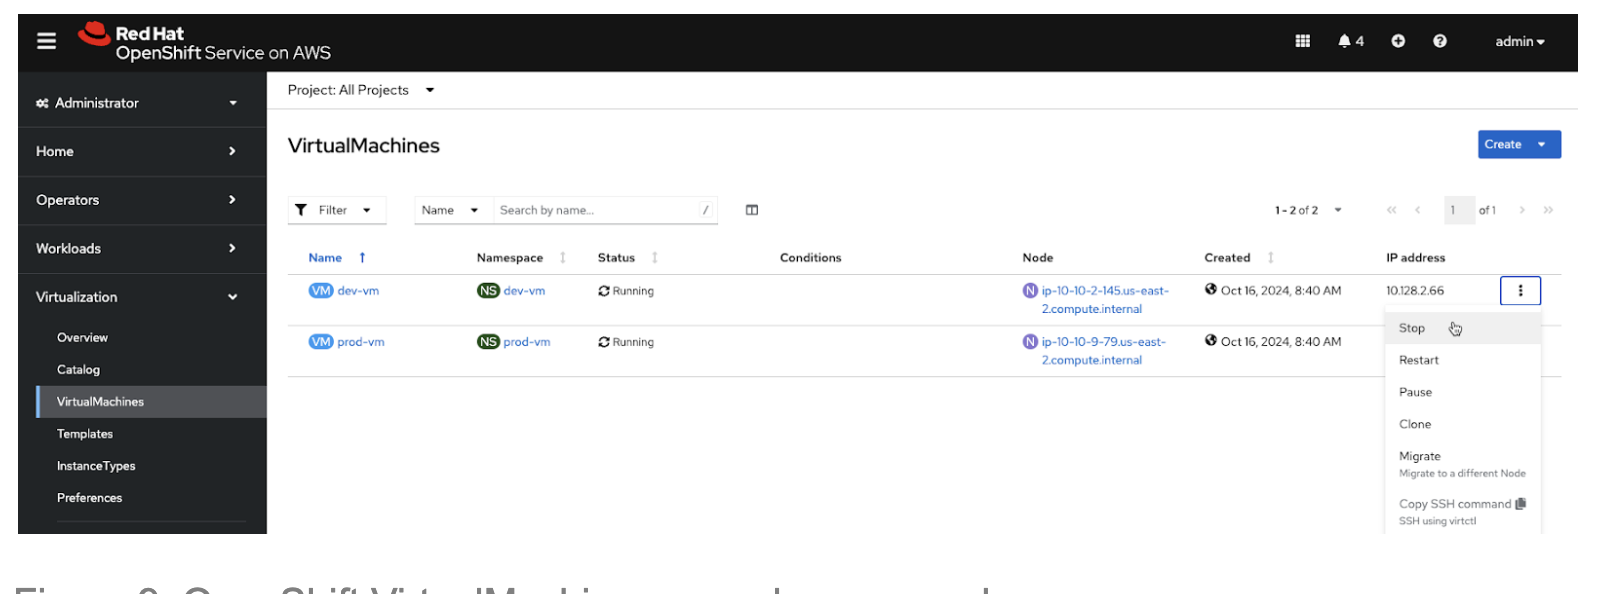Go to last page arrow
The height and width of the screenshot is (594, 1620).
pos(1548,210)
